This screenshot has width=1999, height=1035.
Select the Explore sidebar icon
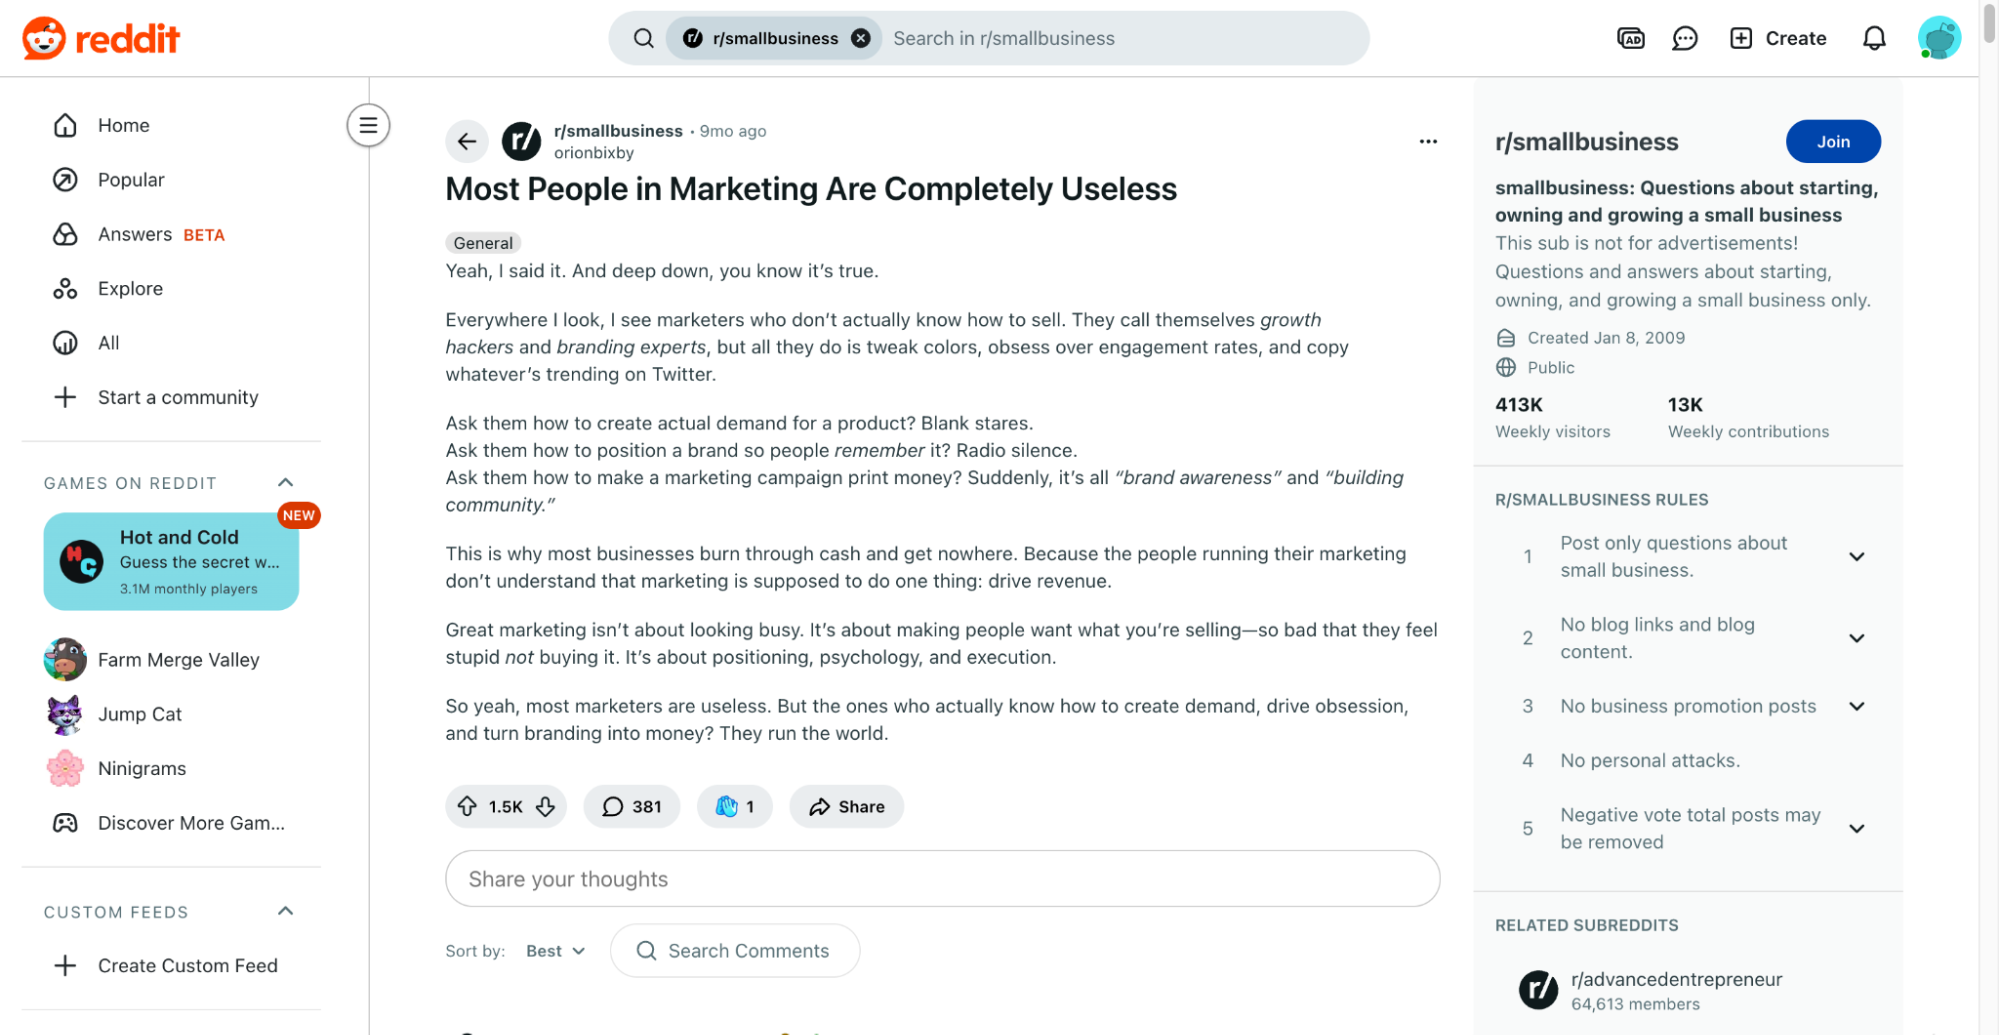click(64, 288)
